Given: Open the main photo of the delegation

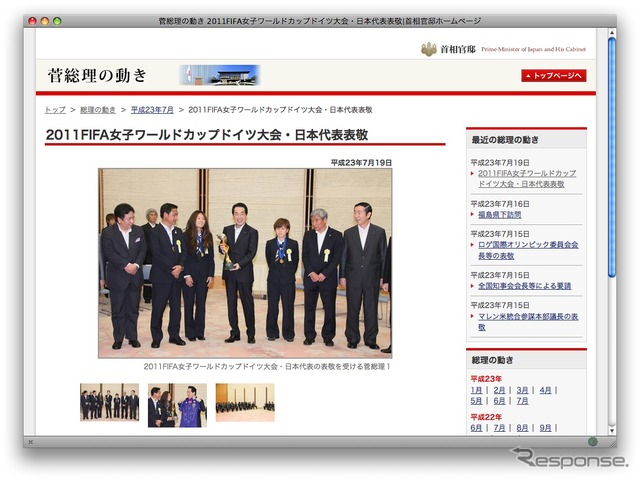Looking at the screenshot, I should [x=245, y=263].
